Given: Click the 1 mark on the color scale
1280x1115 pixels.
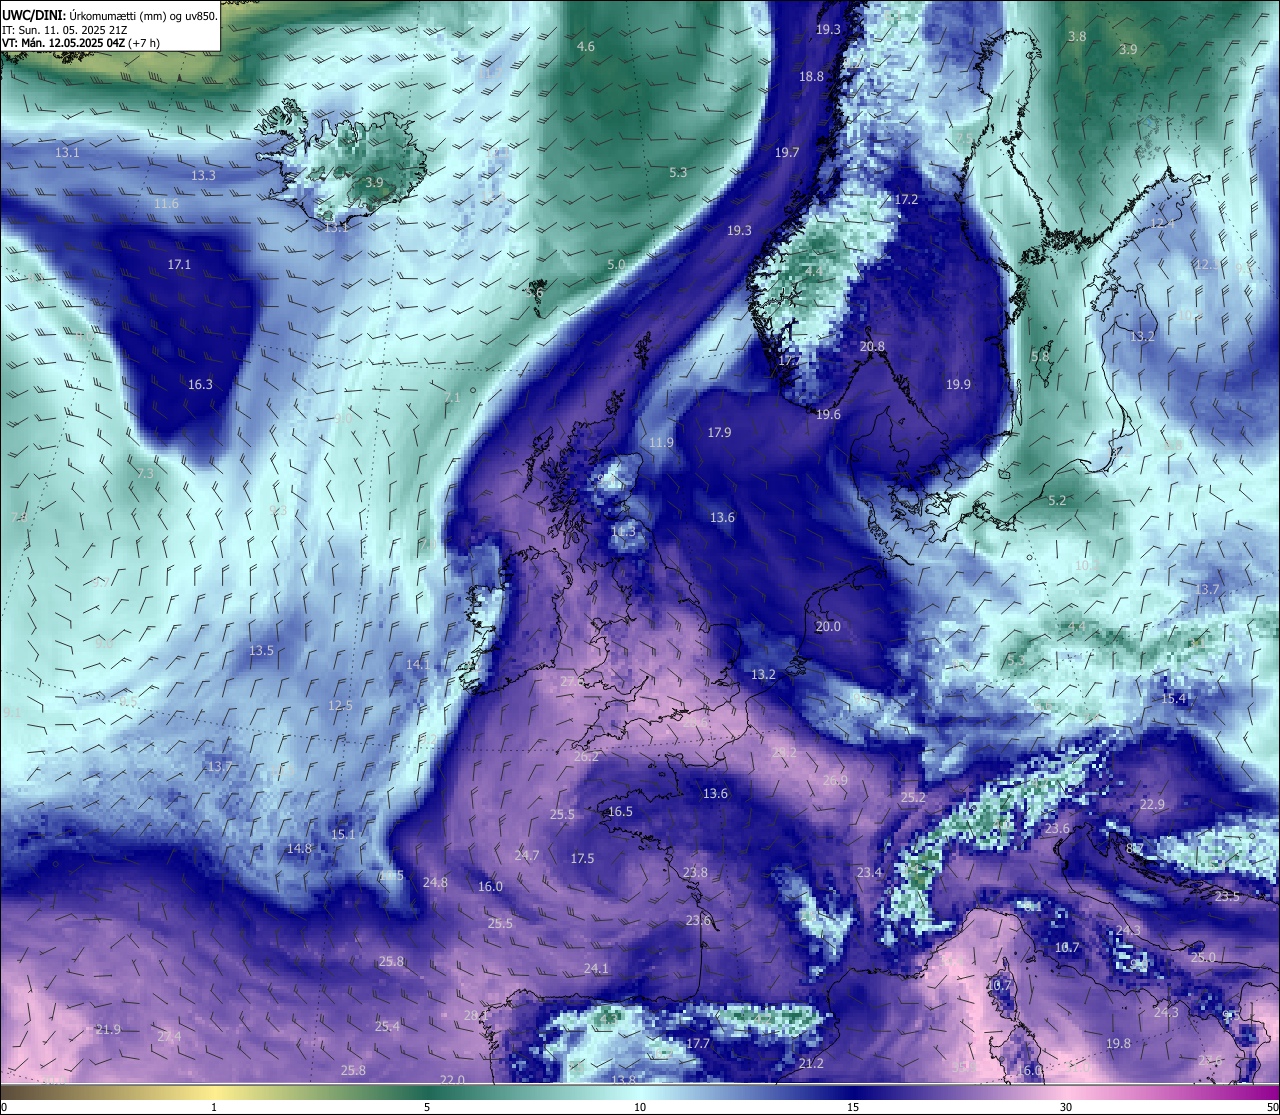Looking at the screenshot, I should (213, 1107).
